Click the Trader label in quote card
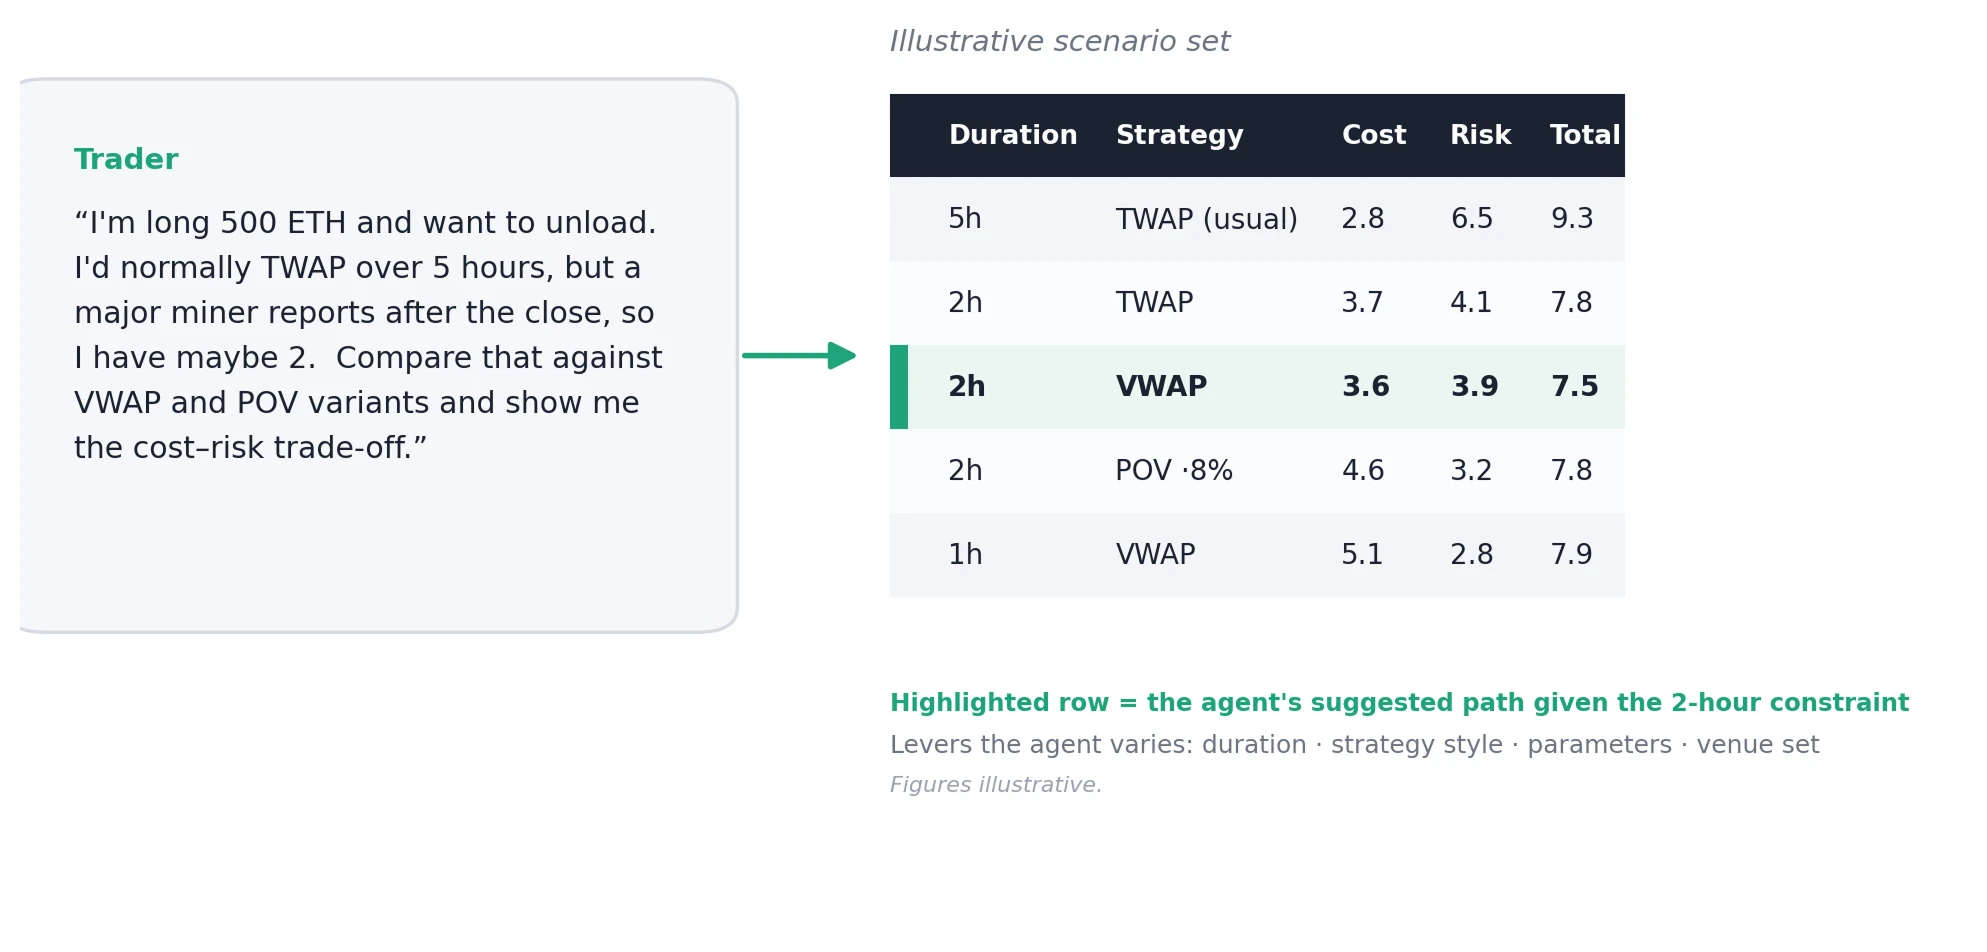 (x=126, y=160)
